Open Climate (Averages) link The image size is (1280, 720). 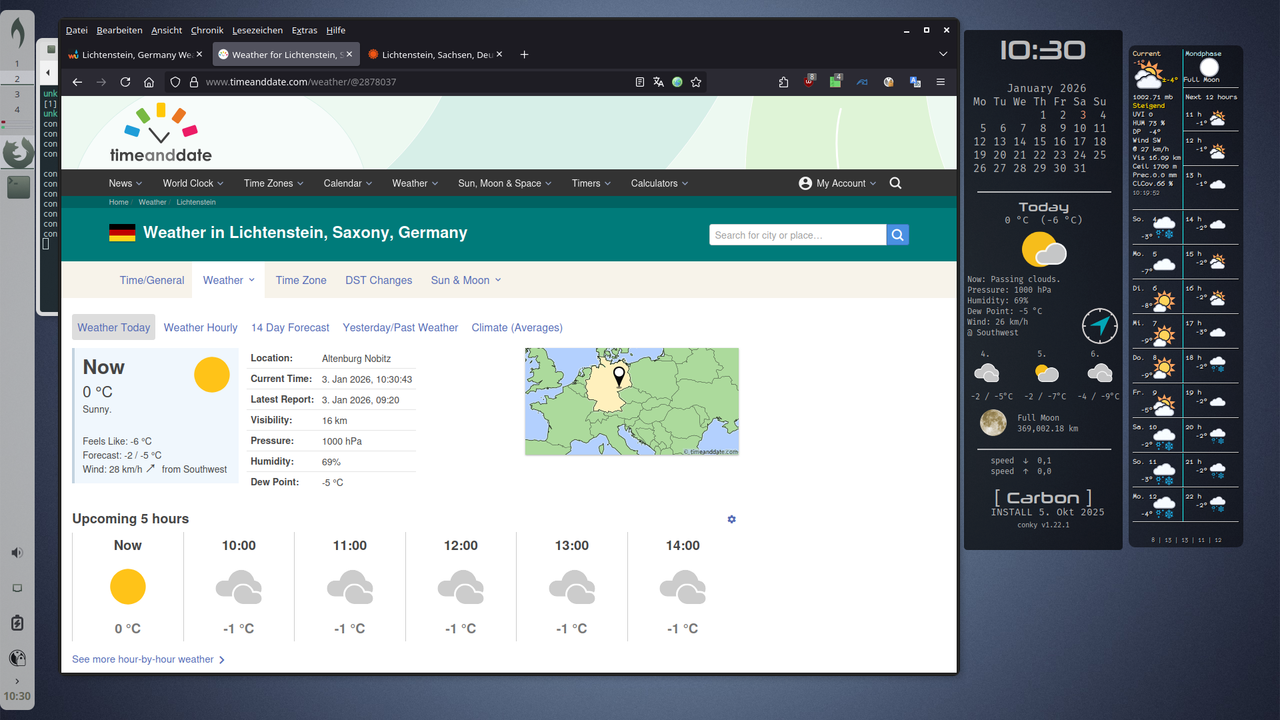pos(517,327)
